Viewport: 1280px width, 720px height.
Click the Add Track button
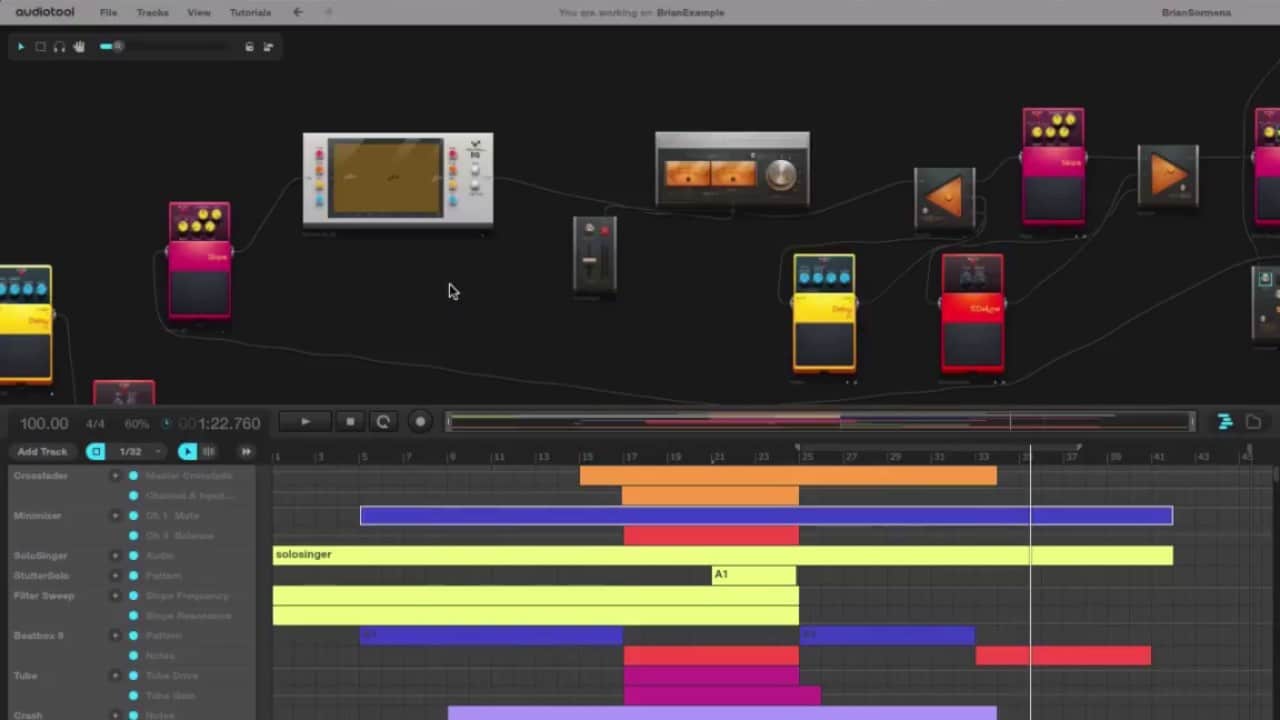click(x=42, y=452)
